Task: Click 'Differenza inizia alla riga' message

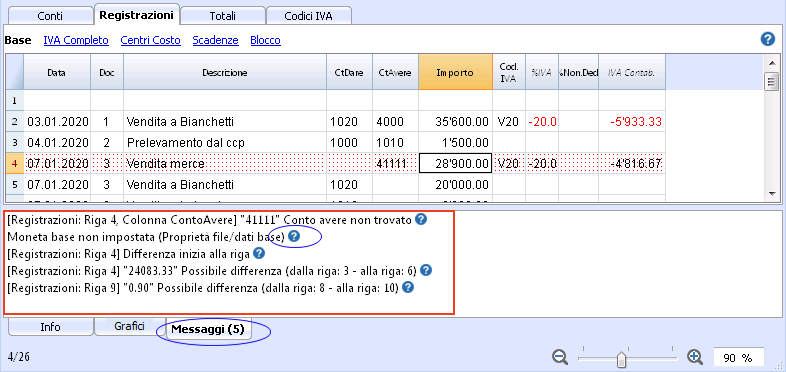Action: coord(129,254)
